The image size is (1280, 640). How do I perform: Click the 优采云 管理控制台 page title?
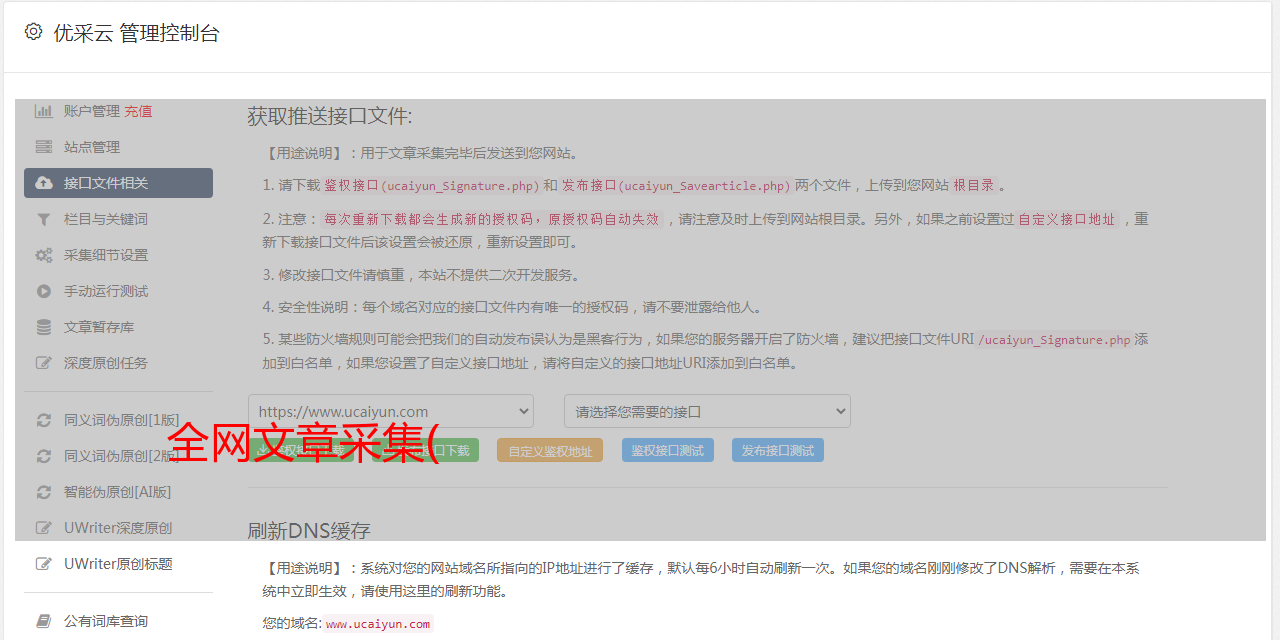136,33
